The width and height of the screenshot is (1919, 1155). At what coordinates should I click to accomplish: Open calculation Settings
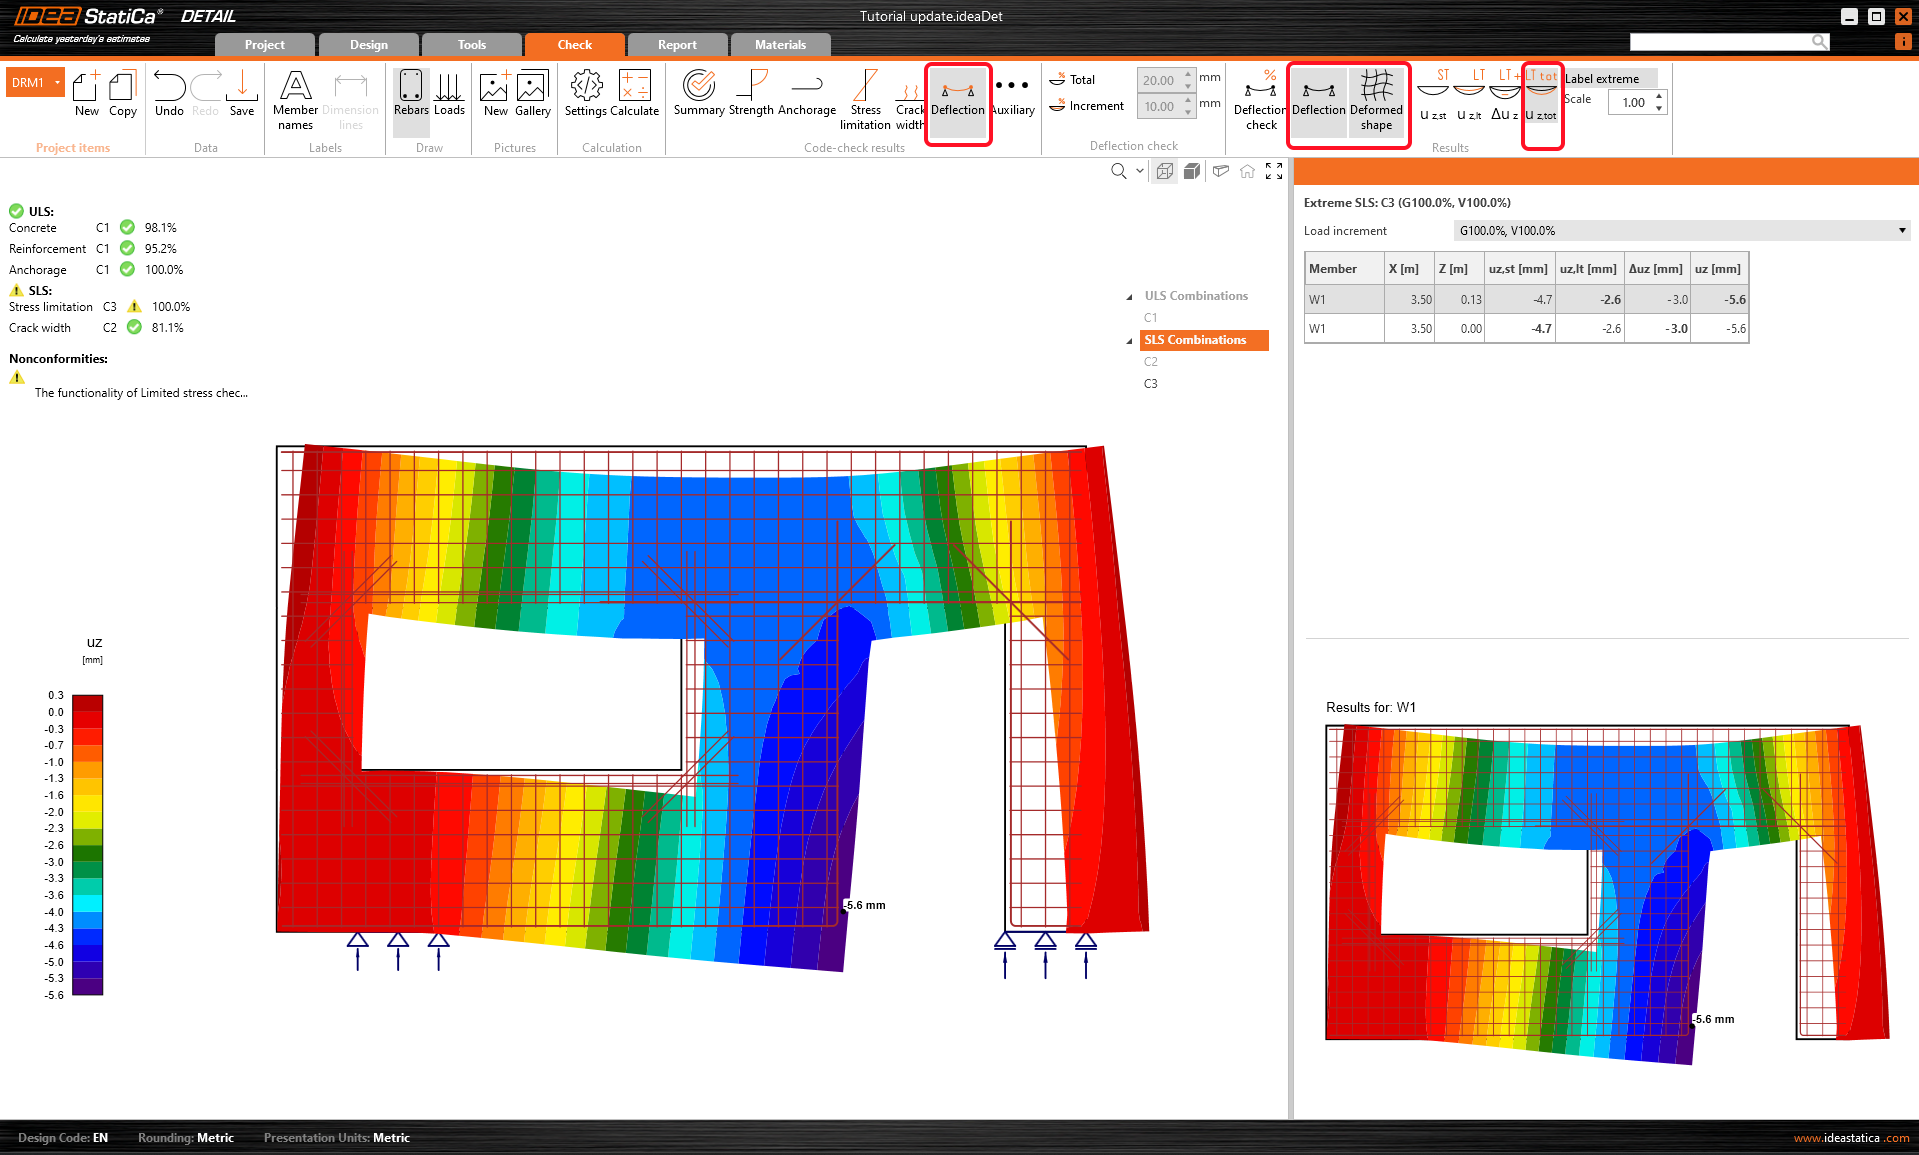click(x=586, y=94)
